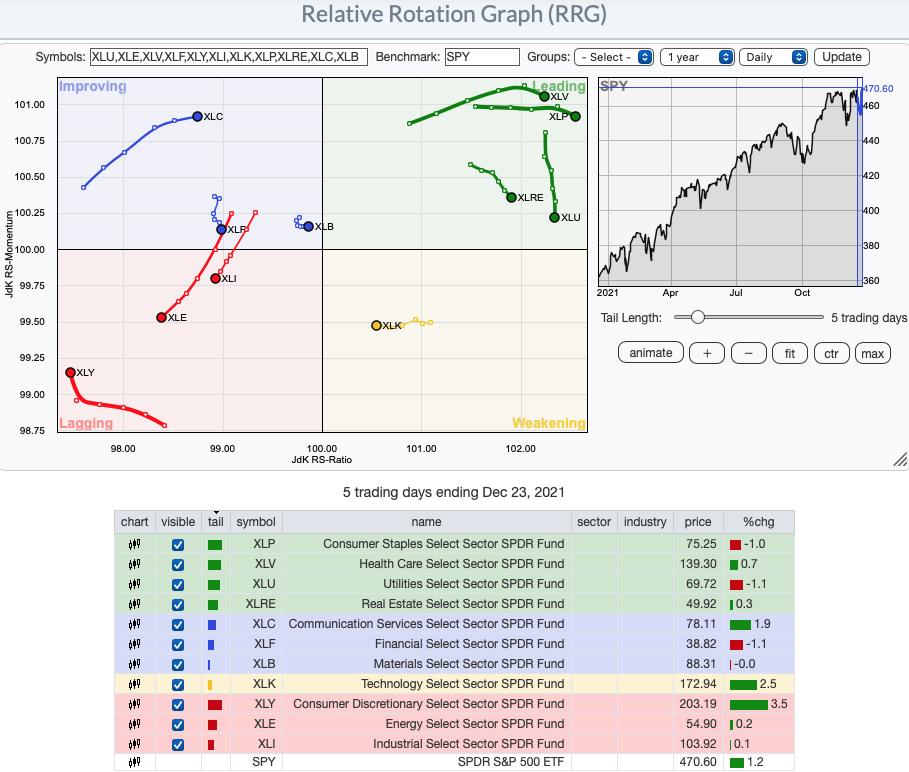909x772 pixels.
Task: Toggle visible checkbox for XLE
Action: click(x=178, y=724)
